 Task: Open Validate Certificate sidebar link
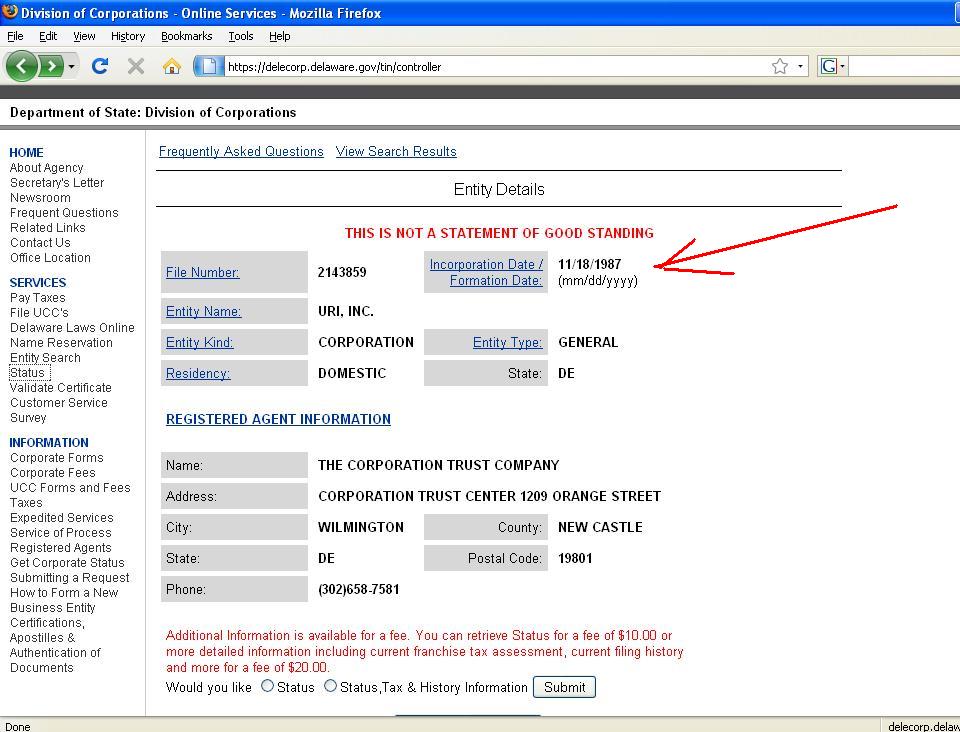coord(61,388)
